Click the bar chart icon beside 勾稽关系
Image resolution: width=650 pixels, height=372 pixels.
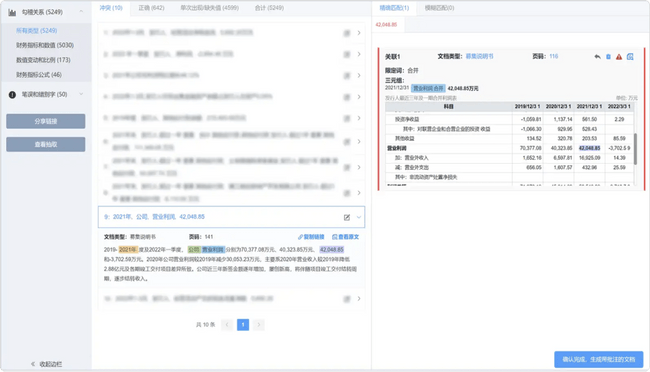[12, 12]
